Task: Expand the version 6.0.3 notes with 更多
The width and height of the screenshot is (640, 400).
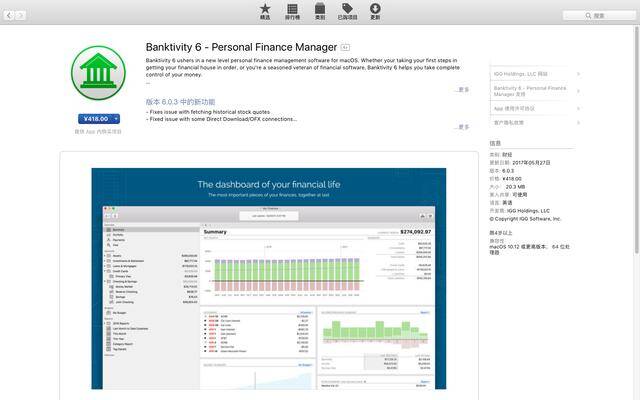Action: pyautogui.click(x=463, y=127)
